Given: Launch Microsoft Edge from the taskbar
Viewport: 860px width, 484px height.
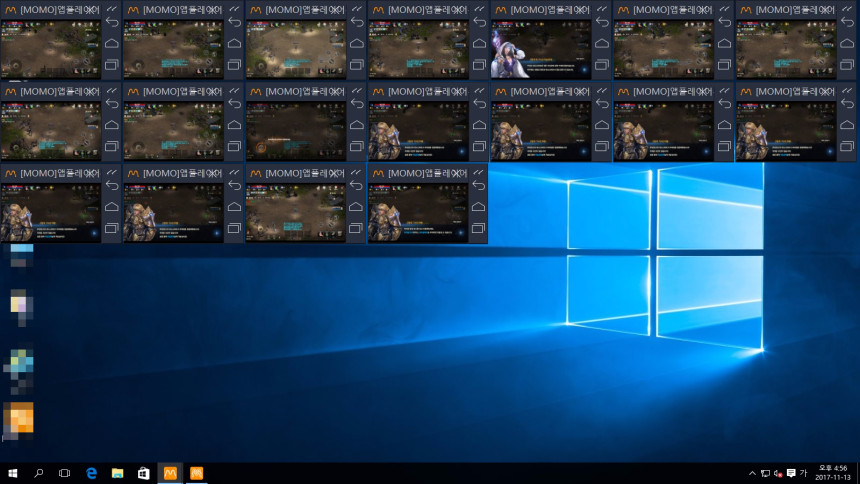Looking at the screenshot, I should coord(91,473).
